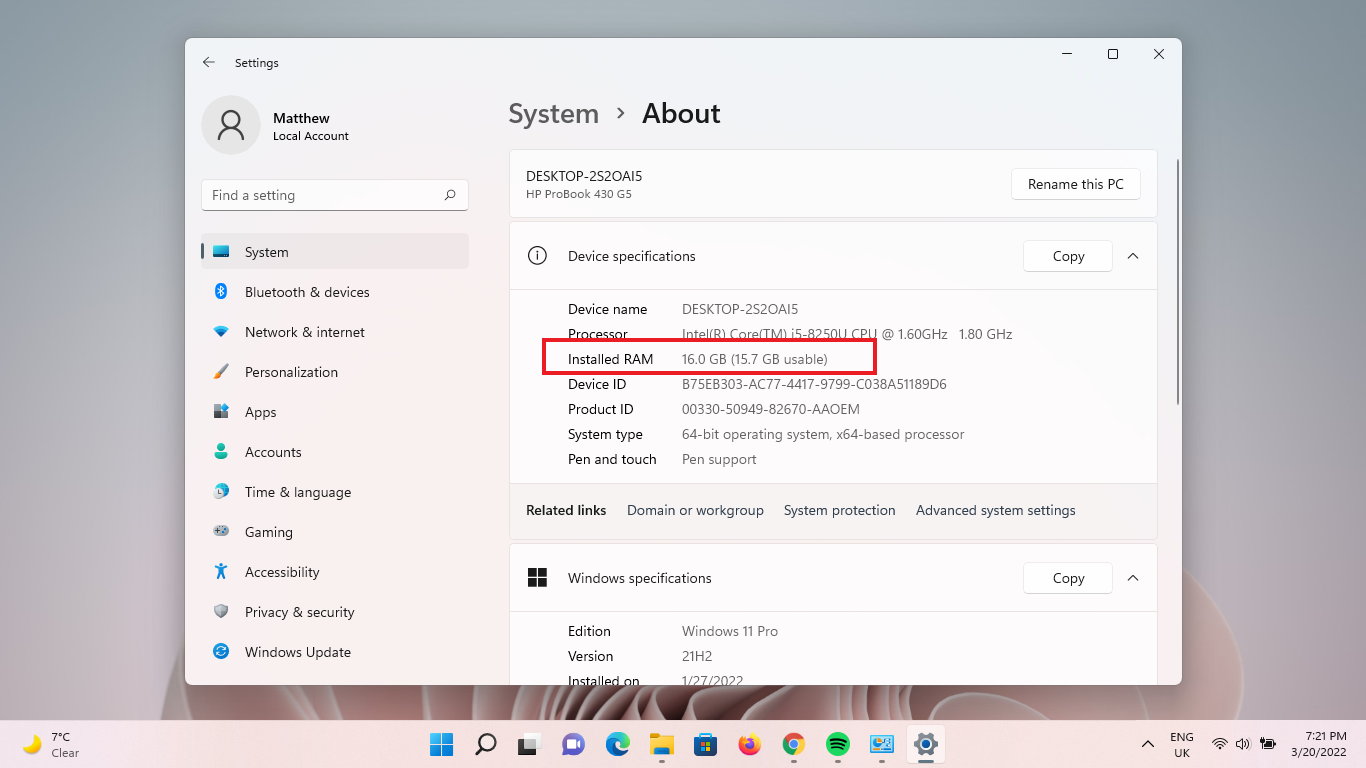Open Personalization paintbrush icon
Screen dimensions: 1366x768
[221, 372]
